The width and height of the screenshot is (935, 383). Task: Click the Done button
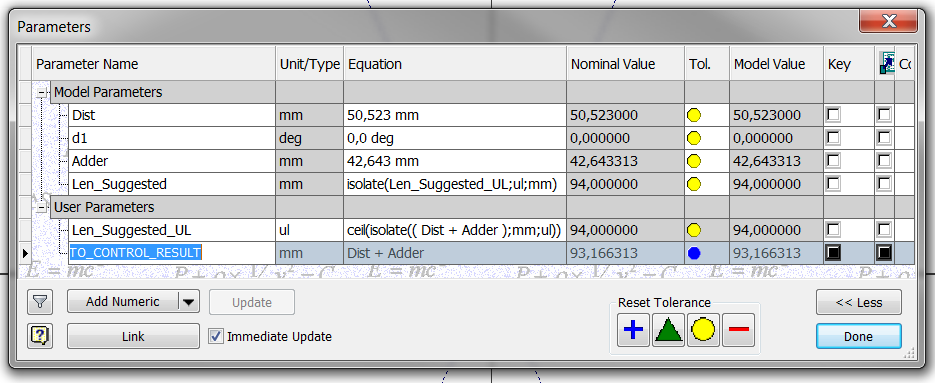pos(859,336)
